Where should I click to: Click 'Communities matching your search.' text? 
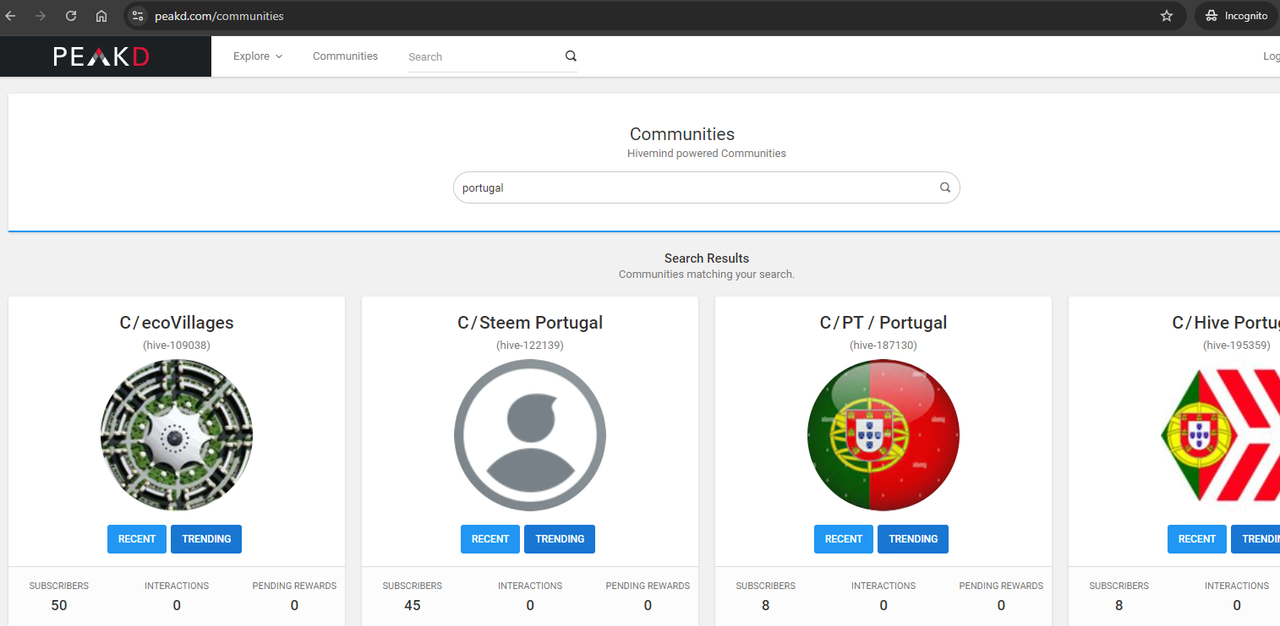point(706,274)
